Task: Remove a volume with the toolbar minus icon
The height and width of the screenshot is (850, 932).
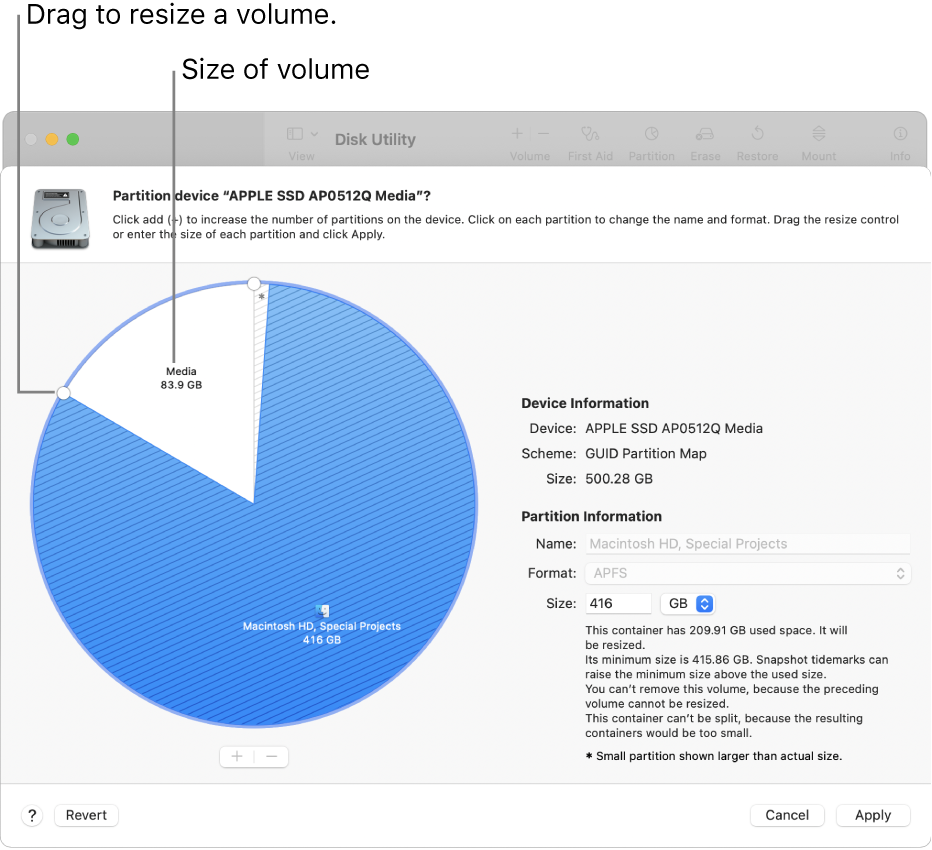Action: [543, 132]
